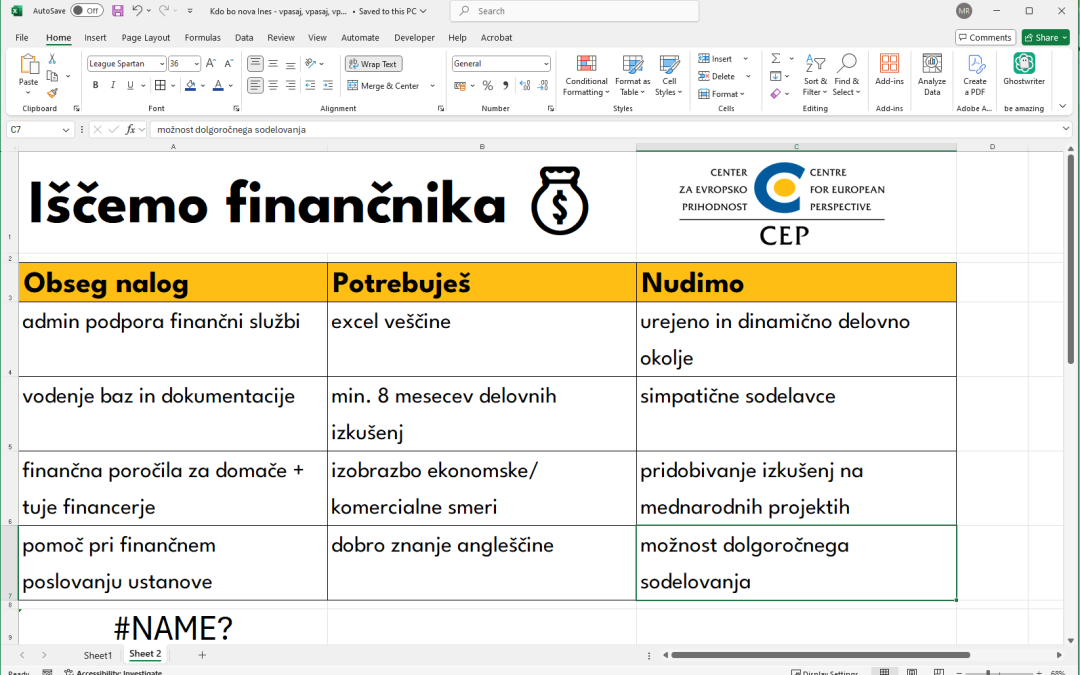
Task: Toggle Bold formatting
Action: pos(96,86)
